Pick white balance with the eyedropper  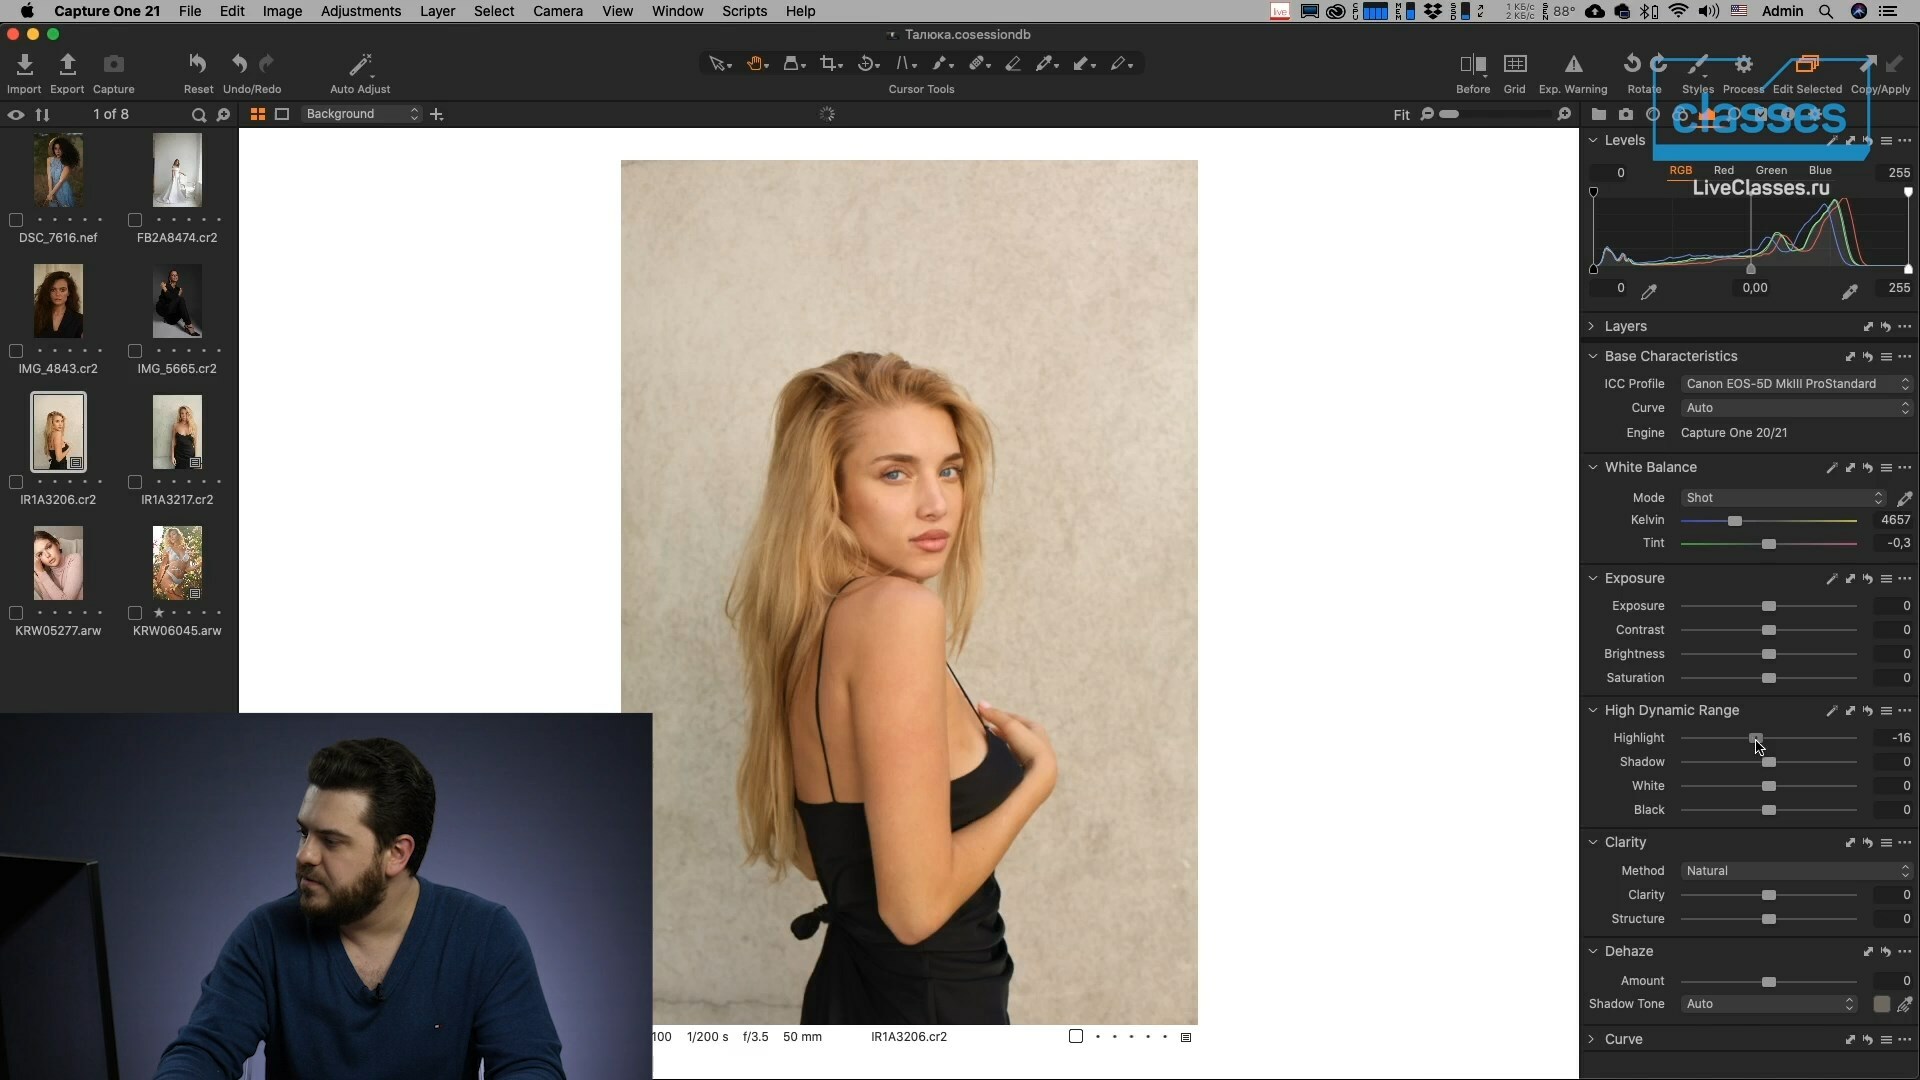1904,498
